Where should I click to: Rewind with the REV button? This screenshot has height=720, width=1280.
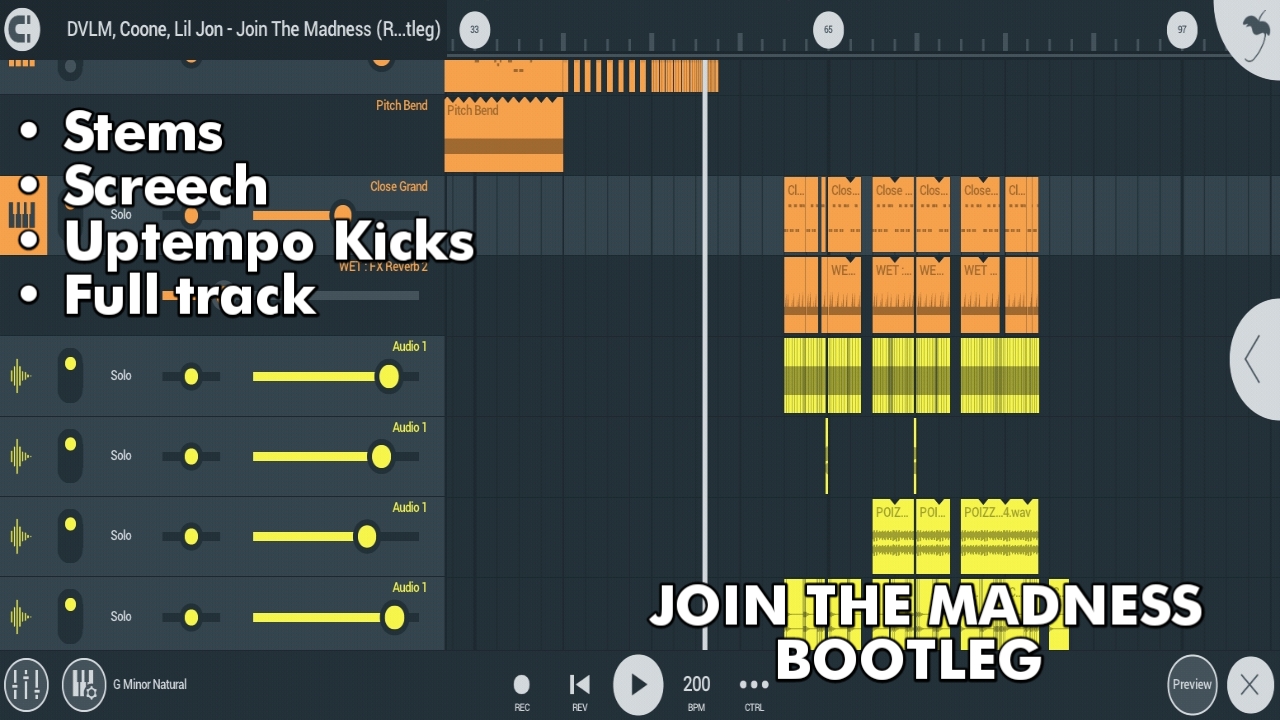pyautogui.click(x=579, y=690)
